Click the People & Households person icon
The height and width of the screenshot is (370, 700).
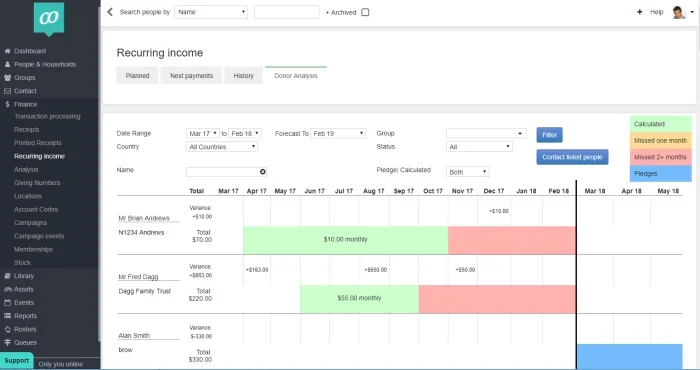(7, 64)
